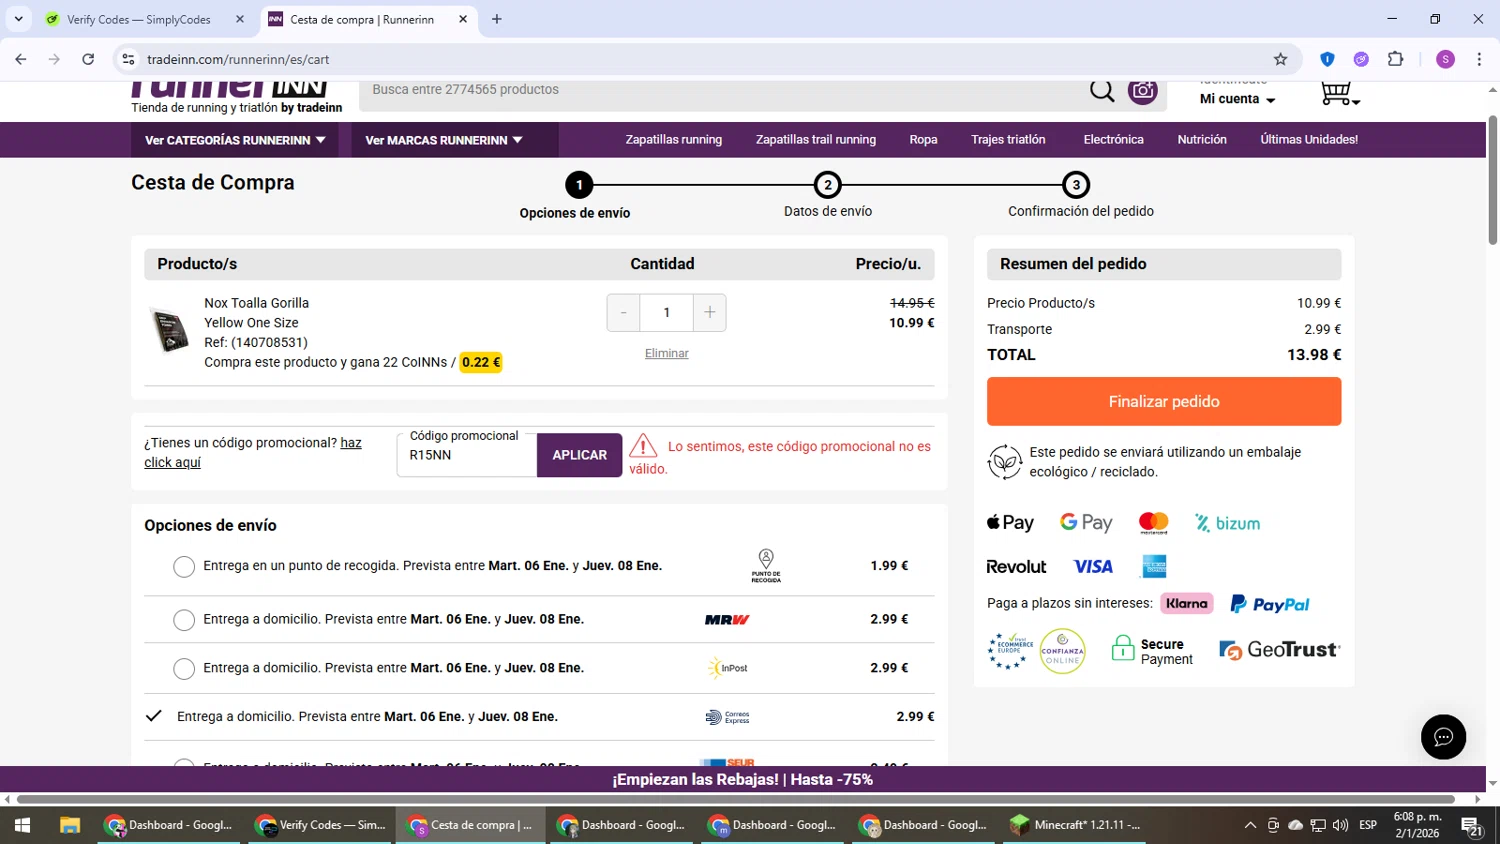
Task: Open the camera image search icon
Action: click(1143, 91)
